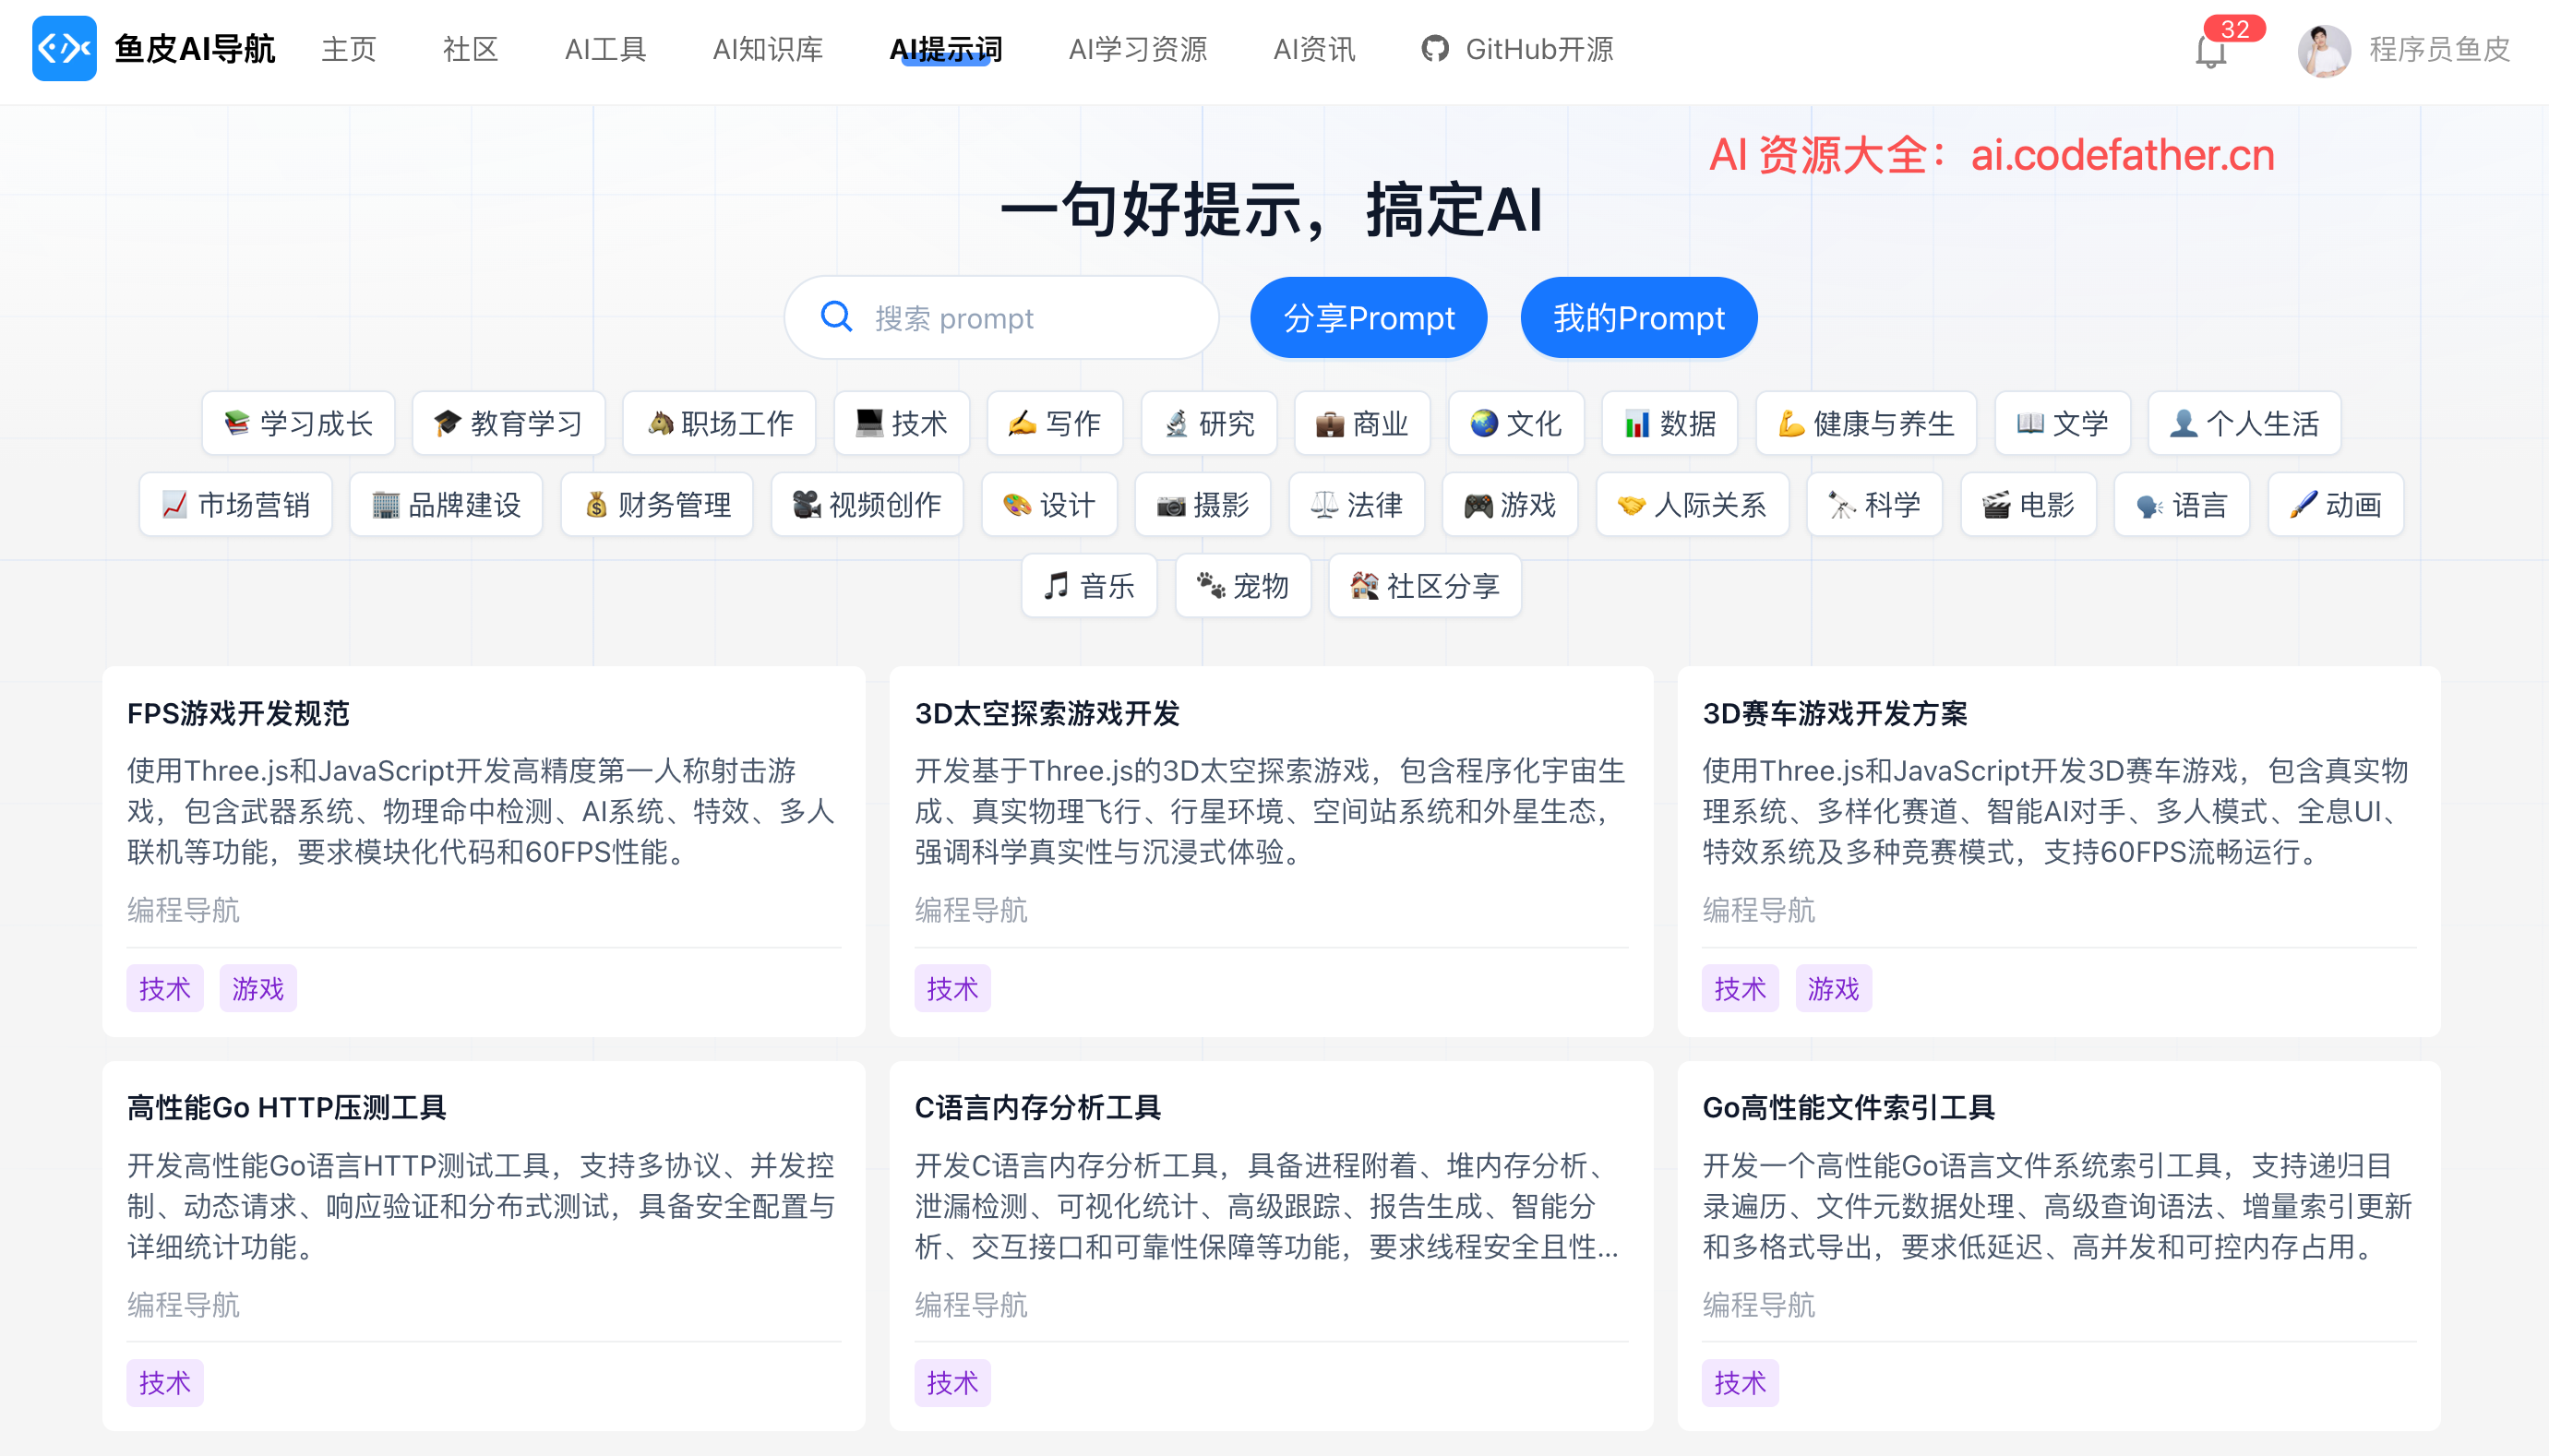The width and height of the screenshot is (2549, 1456).
Task: Select the 游戏 category tag
Action: click(1509, 505)
